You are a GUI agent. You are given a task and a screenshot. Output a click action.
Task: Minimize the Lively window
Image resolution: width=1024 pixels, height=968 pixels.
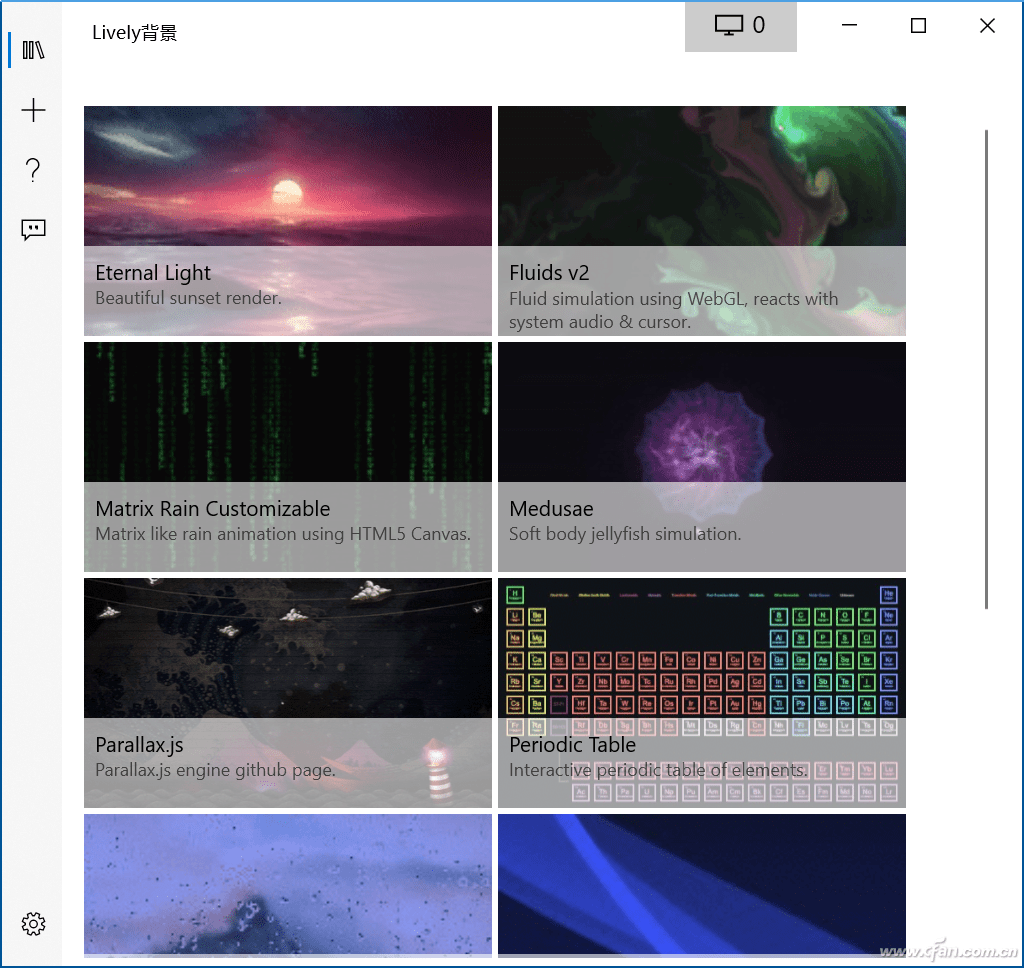coord(850,26)
